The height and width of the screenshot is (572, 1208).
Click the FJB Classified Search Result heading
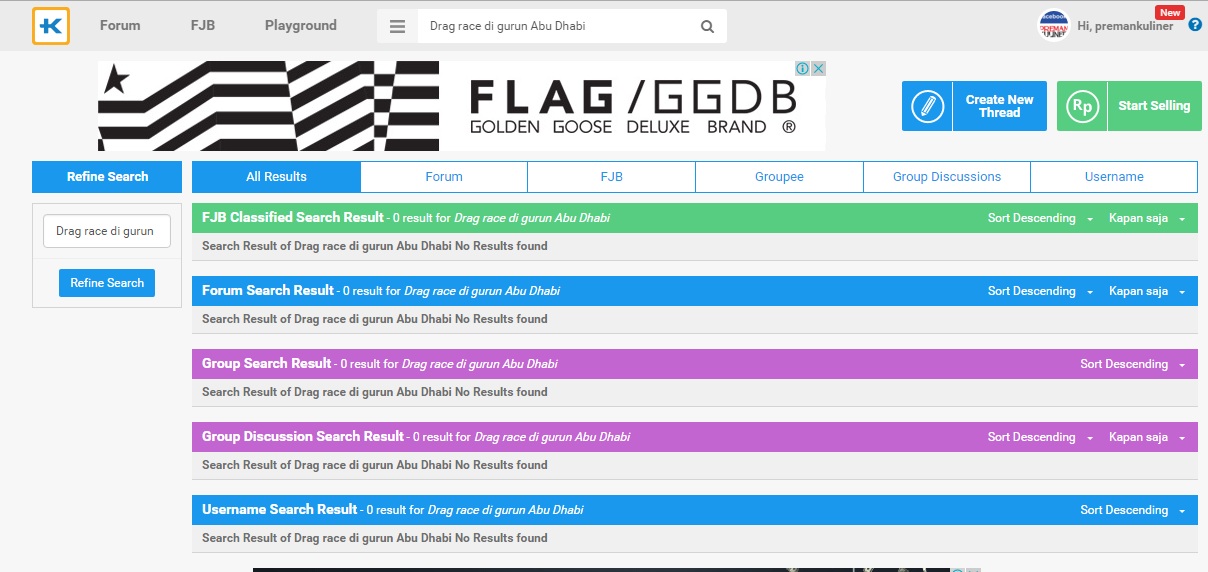[293, 217]
